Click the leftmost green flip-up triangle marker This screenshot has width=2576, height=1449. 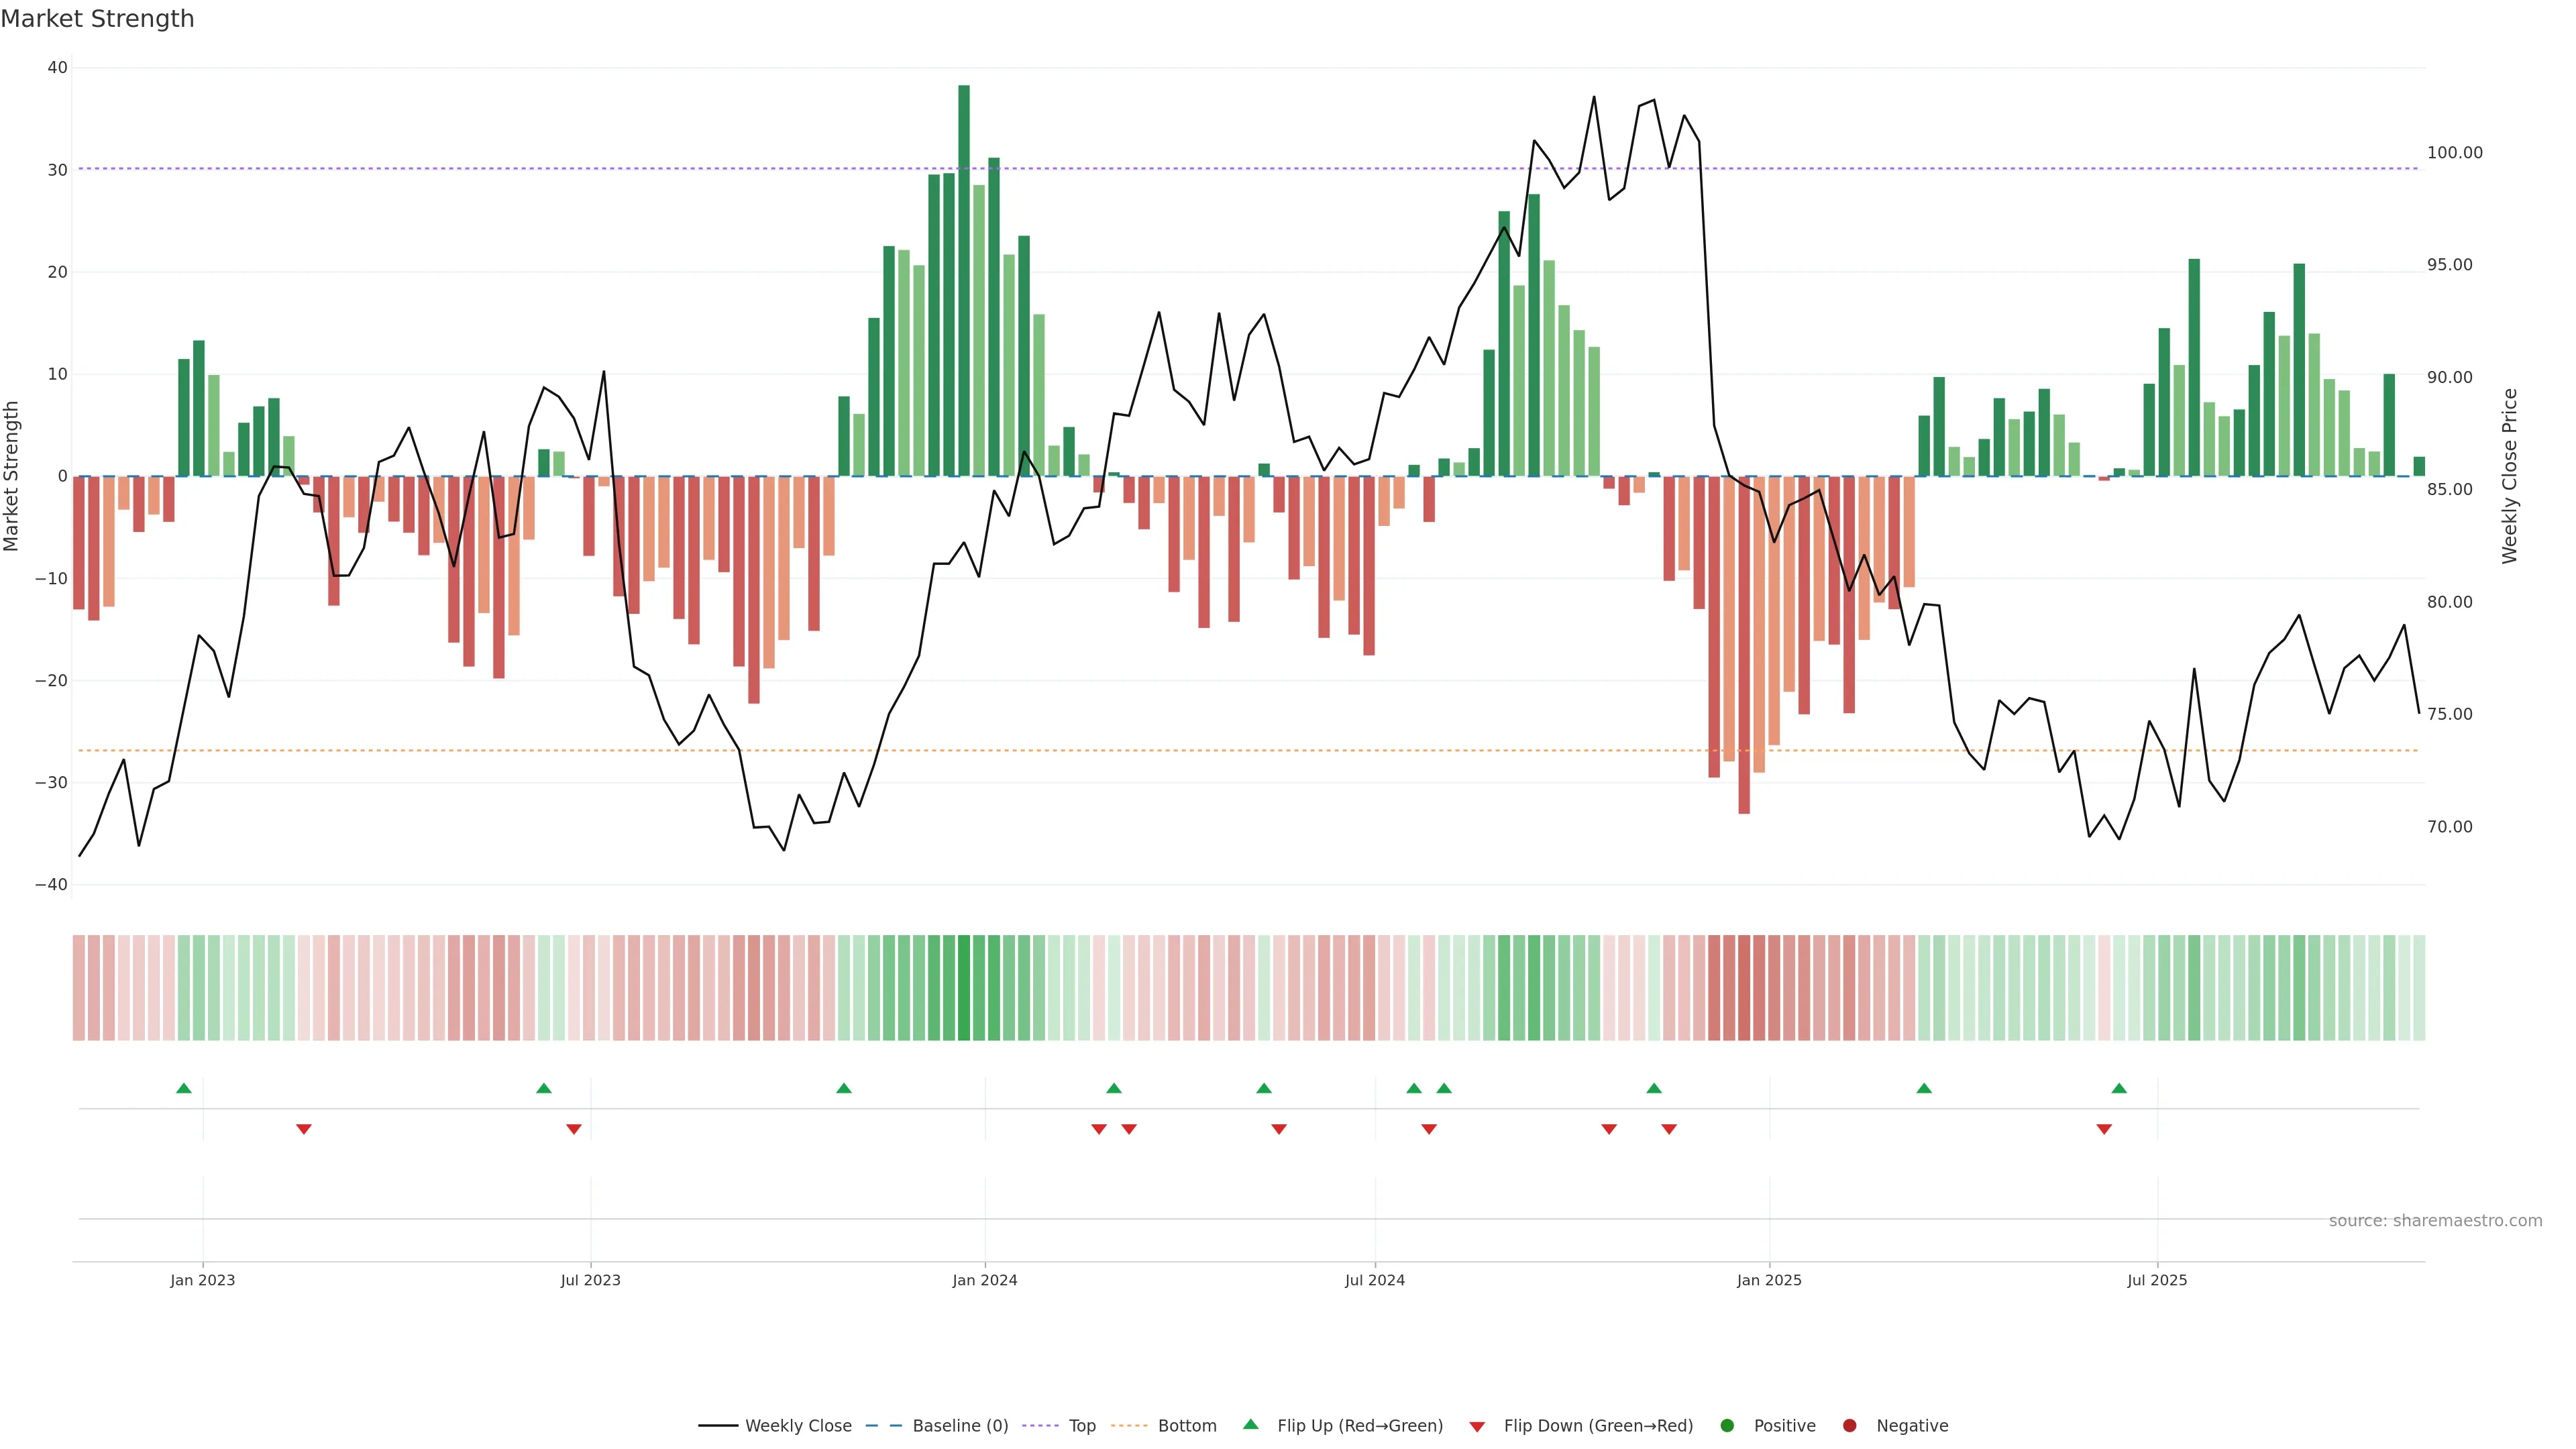coord(184,1088)
